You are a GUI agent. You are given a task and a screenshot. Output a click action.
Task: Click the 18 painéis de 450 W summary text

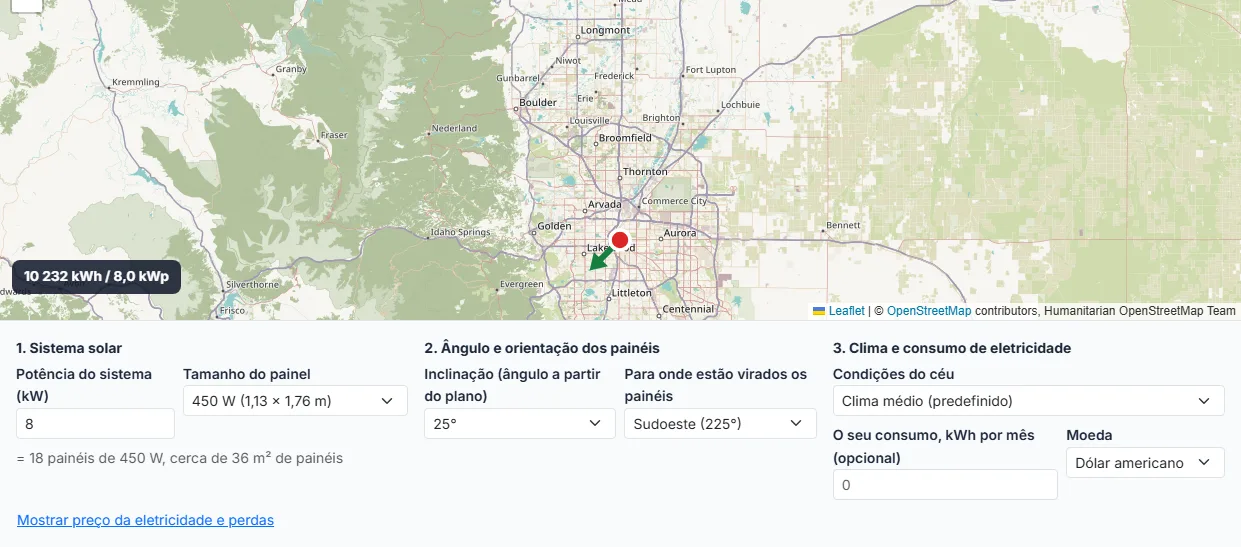(x=180, y=458)
